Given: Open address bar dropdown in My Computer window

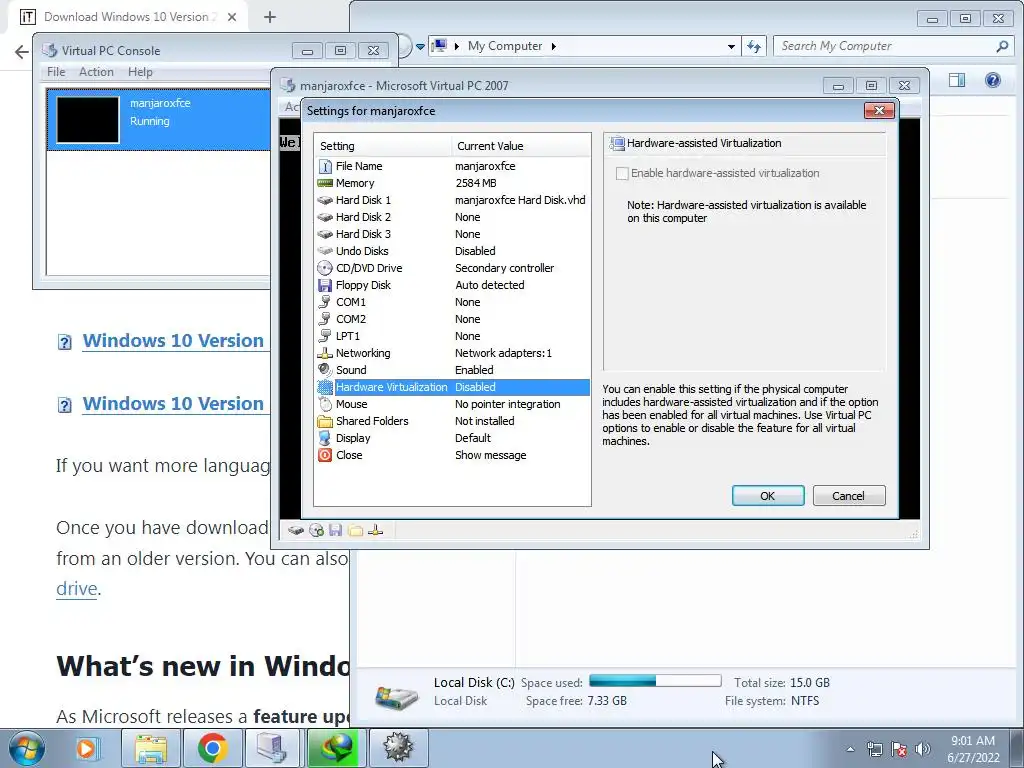Looking at the screenshot, I should [731, 46].
